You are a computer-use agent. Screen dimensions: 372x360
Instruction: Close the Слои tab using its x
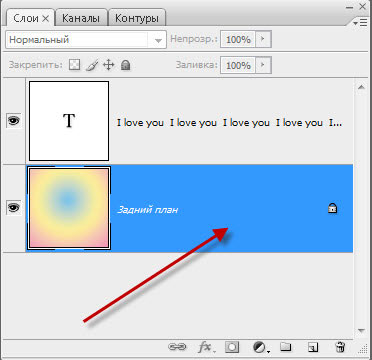45,19
